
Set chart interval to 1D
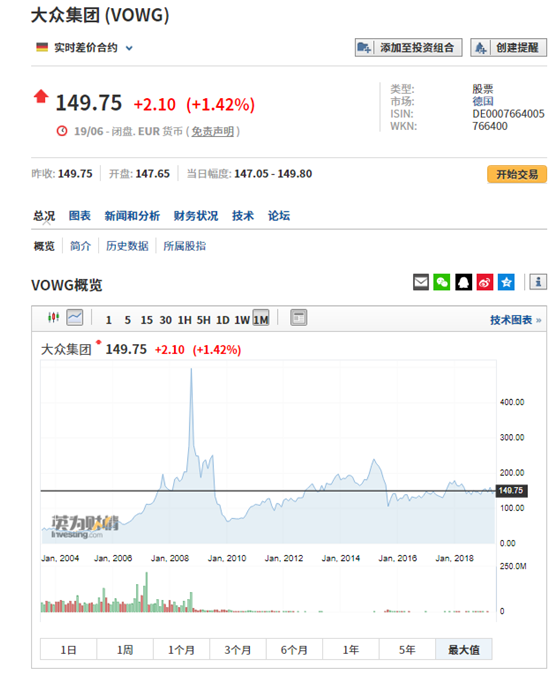point(222,320)
